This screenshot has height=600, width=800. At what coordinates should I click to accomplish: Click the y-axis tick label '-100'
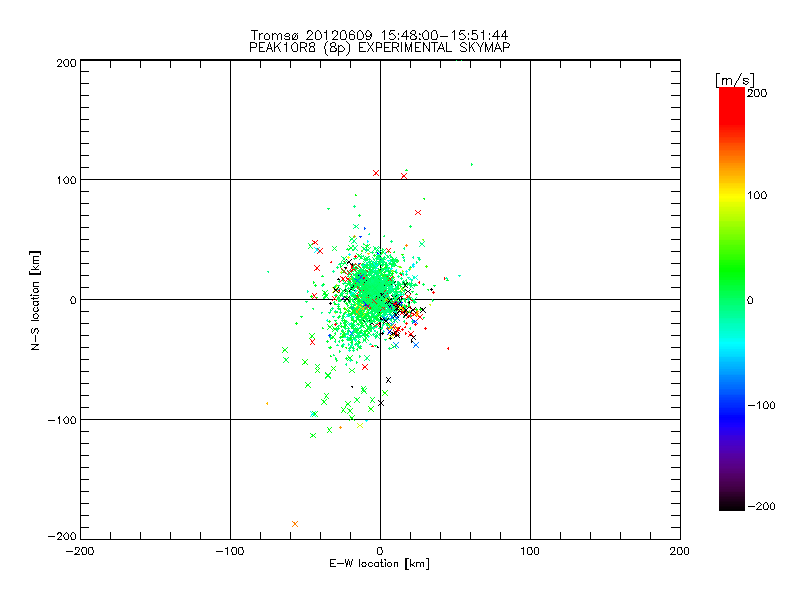point(62,420)
